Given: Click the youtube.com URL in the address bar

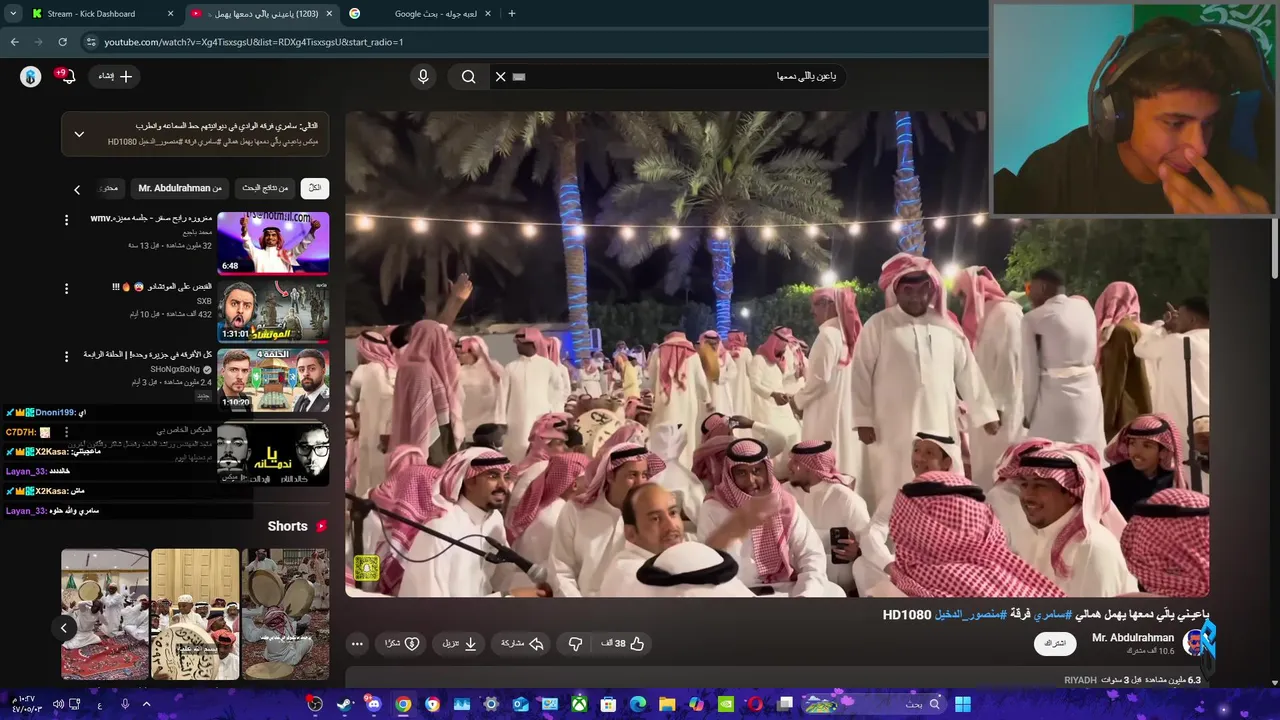Looking at the screenshot, I should (x=254, y=42).
